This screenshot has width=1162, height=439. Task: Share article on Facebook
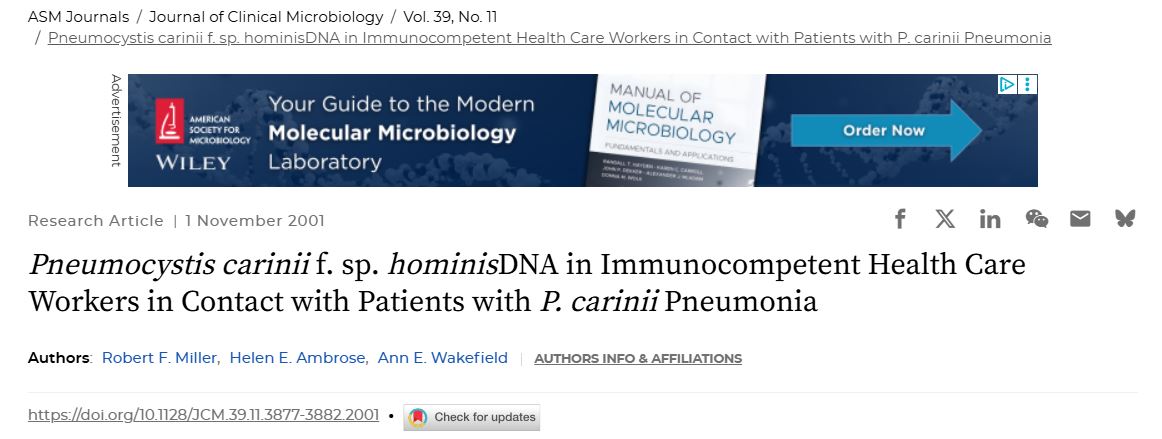(900, 219)
